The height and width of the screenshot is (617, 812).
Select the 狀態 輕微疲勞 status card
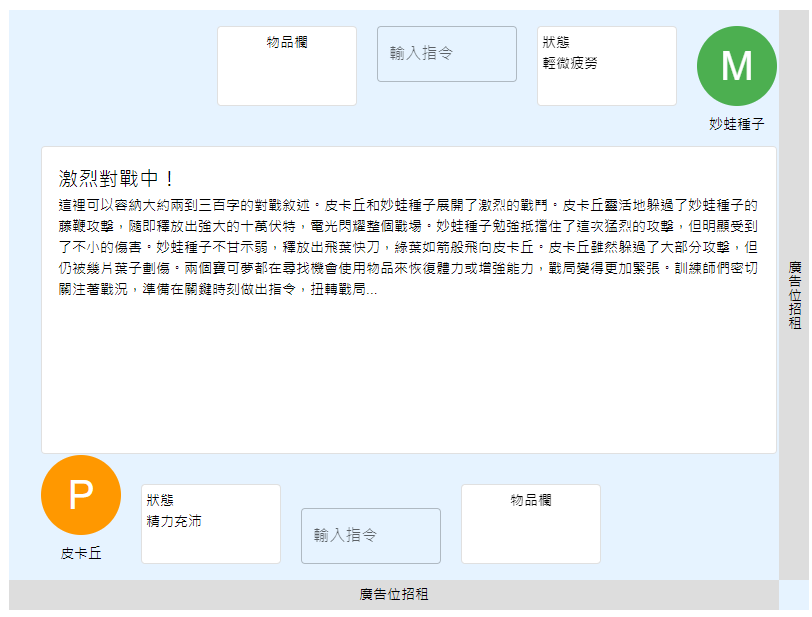pyautogui.click(x=607, y=66)
